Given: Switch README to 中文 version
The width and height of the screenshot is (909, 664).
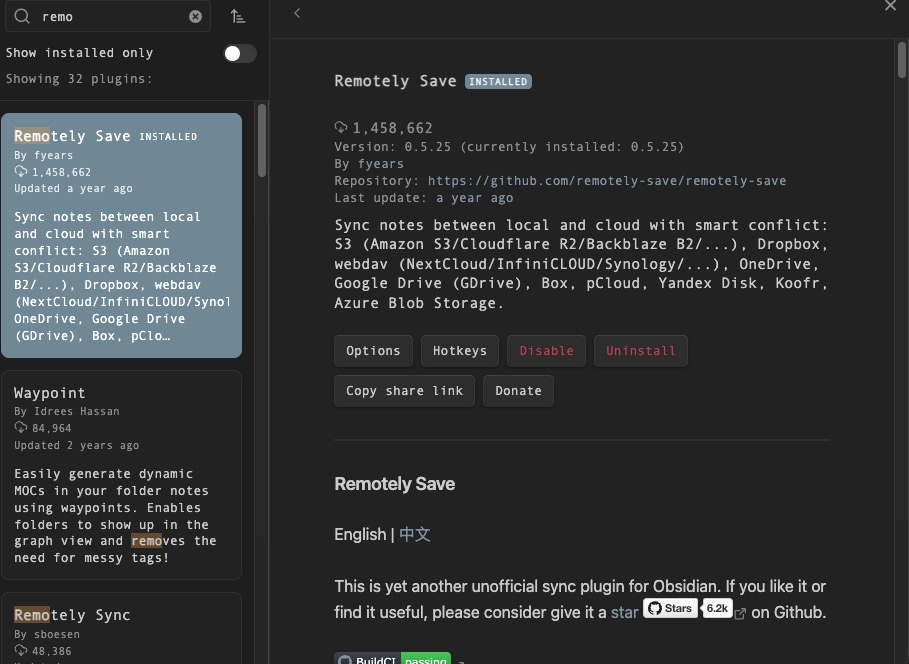Looking at the screenshot, I should coord(414,534).
